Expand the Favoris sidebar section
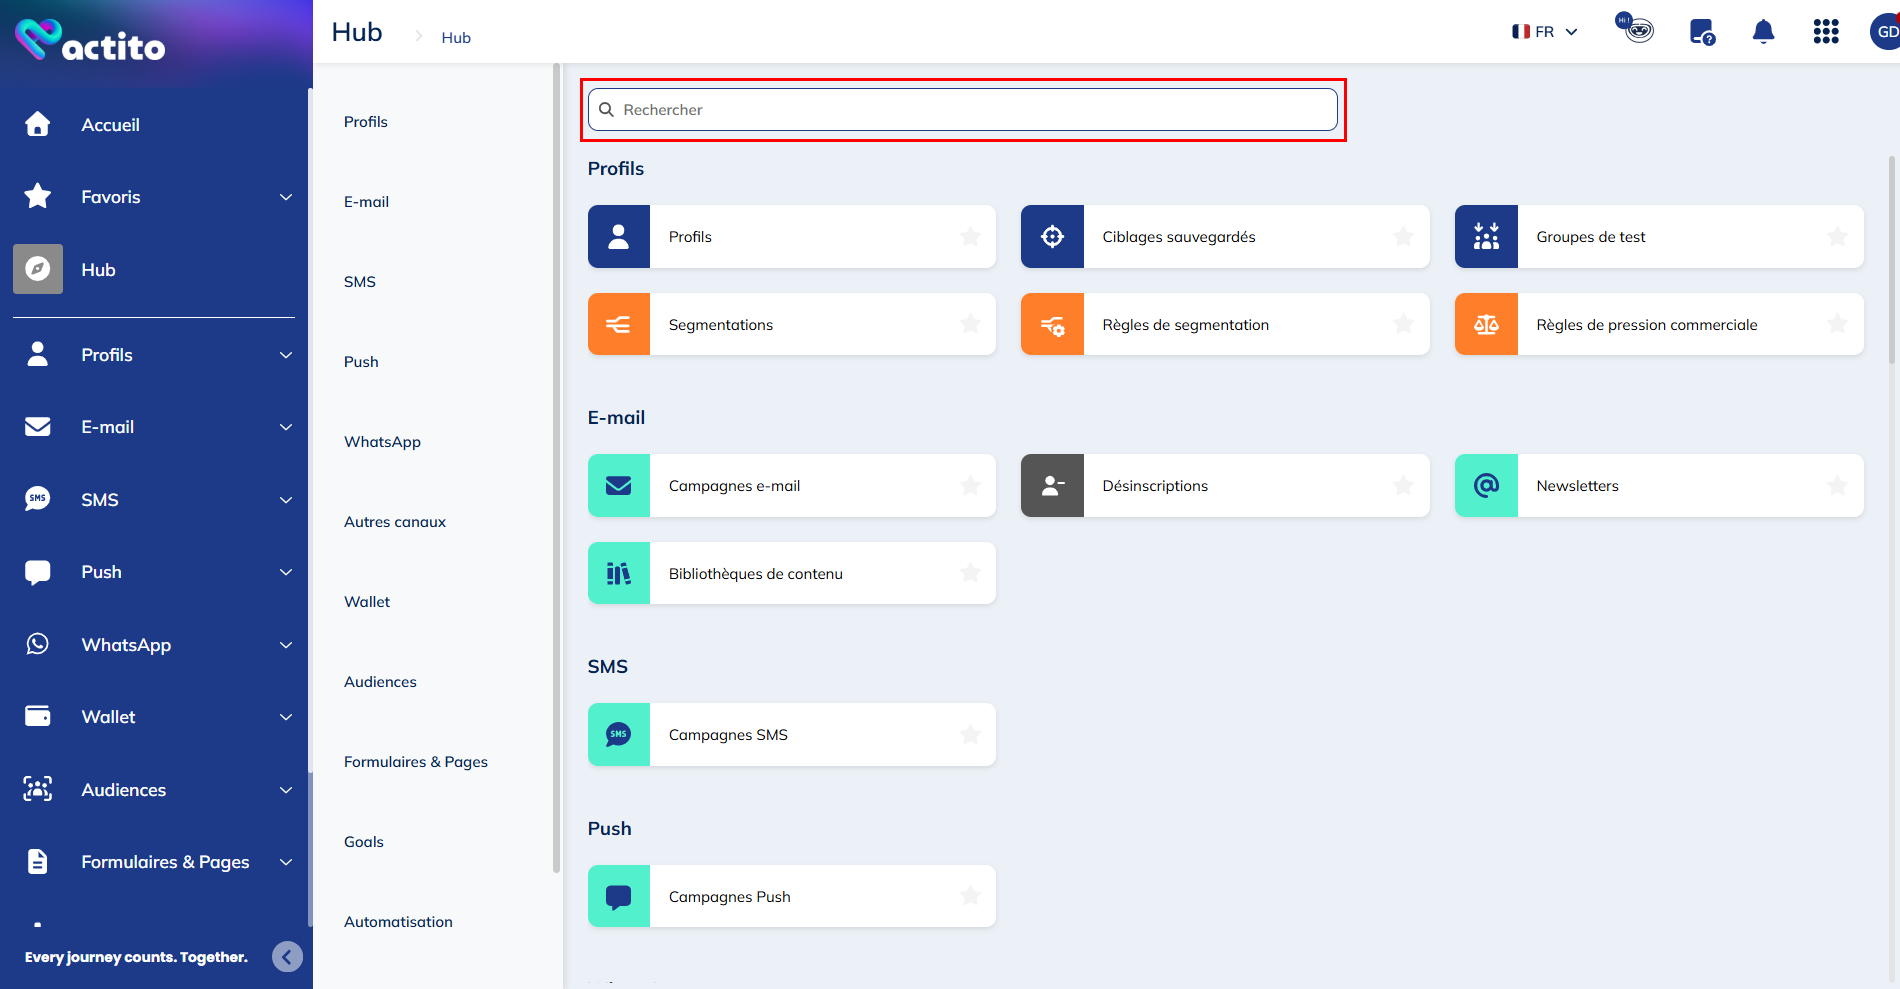Viewport: 1900px width, 989px height. click(x=285, y=197)
